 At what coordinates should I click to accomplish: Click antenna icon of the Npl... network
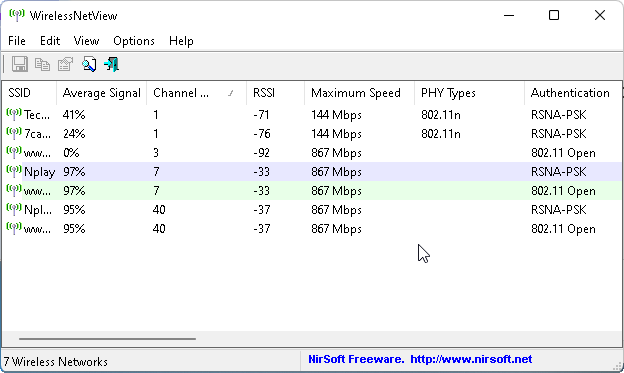coord(14,209)
